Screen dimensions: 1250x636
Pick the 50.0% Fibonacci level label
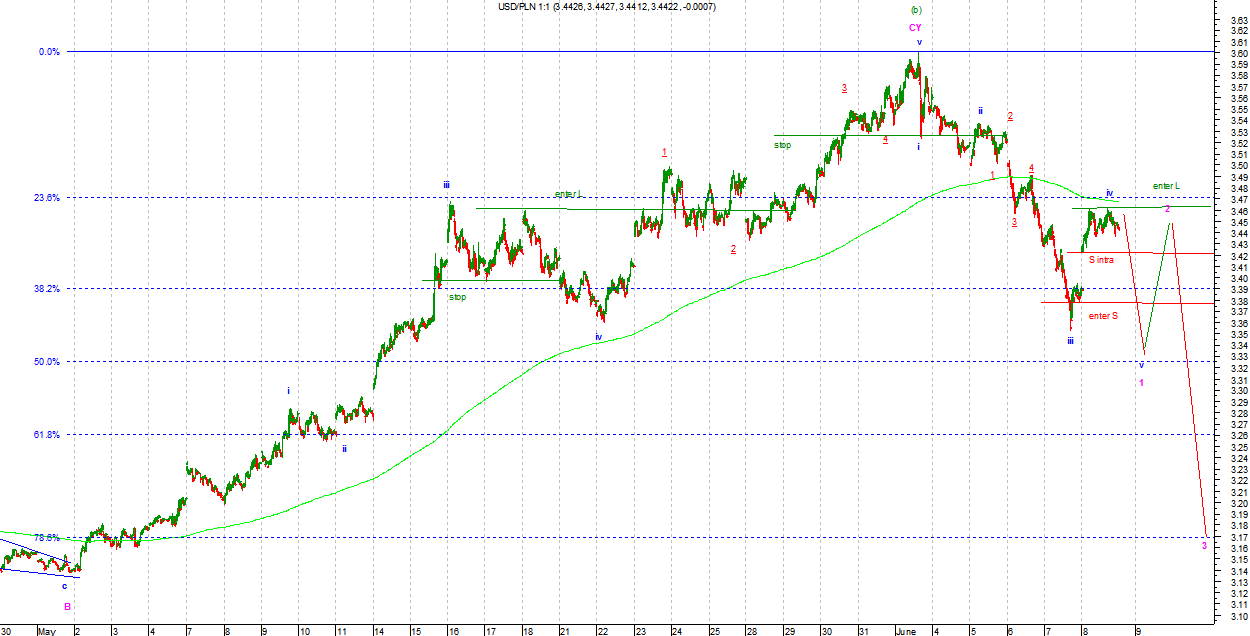coord(48,362)
